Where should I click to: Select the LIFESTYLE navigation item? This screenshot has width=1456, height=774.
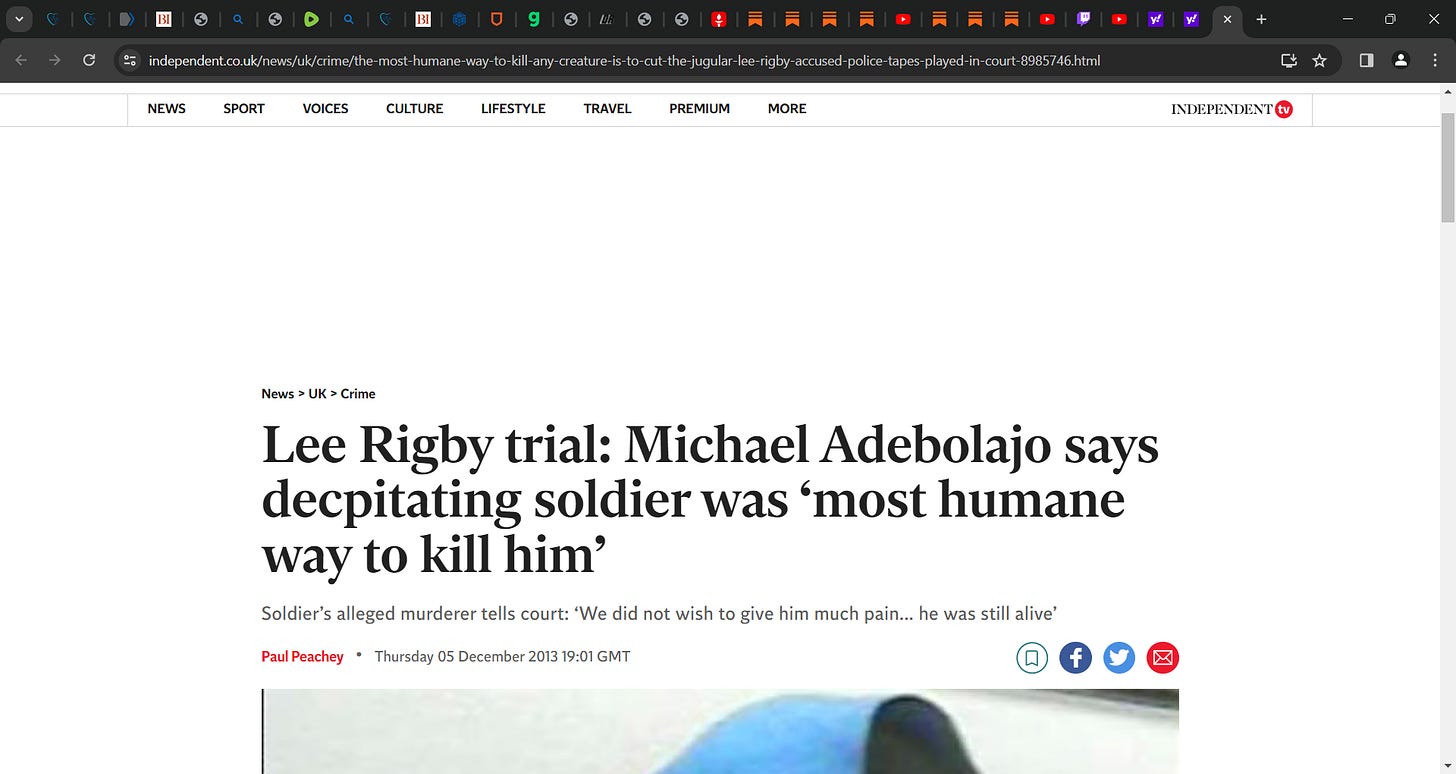point(513,109)
